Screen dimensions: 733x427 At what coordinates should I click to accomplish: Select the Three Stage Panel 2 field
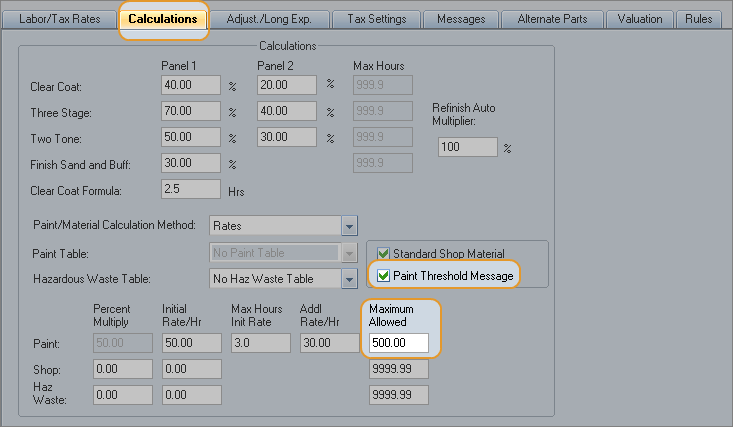pyautogui.click(x=288, y=111)
